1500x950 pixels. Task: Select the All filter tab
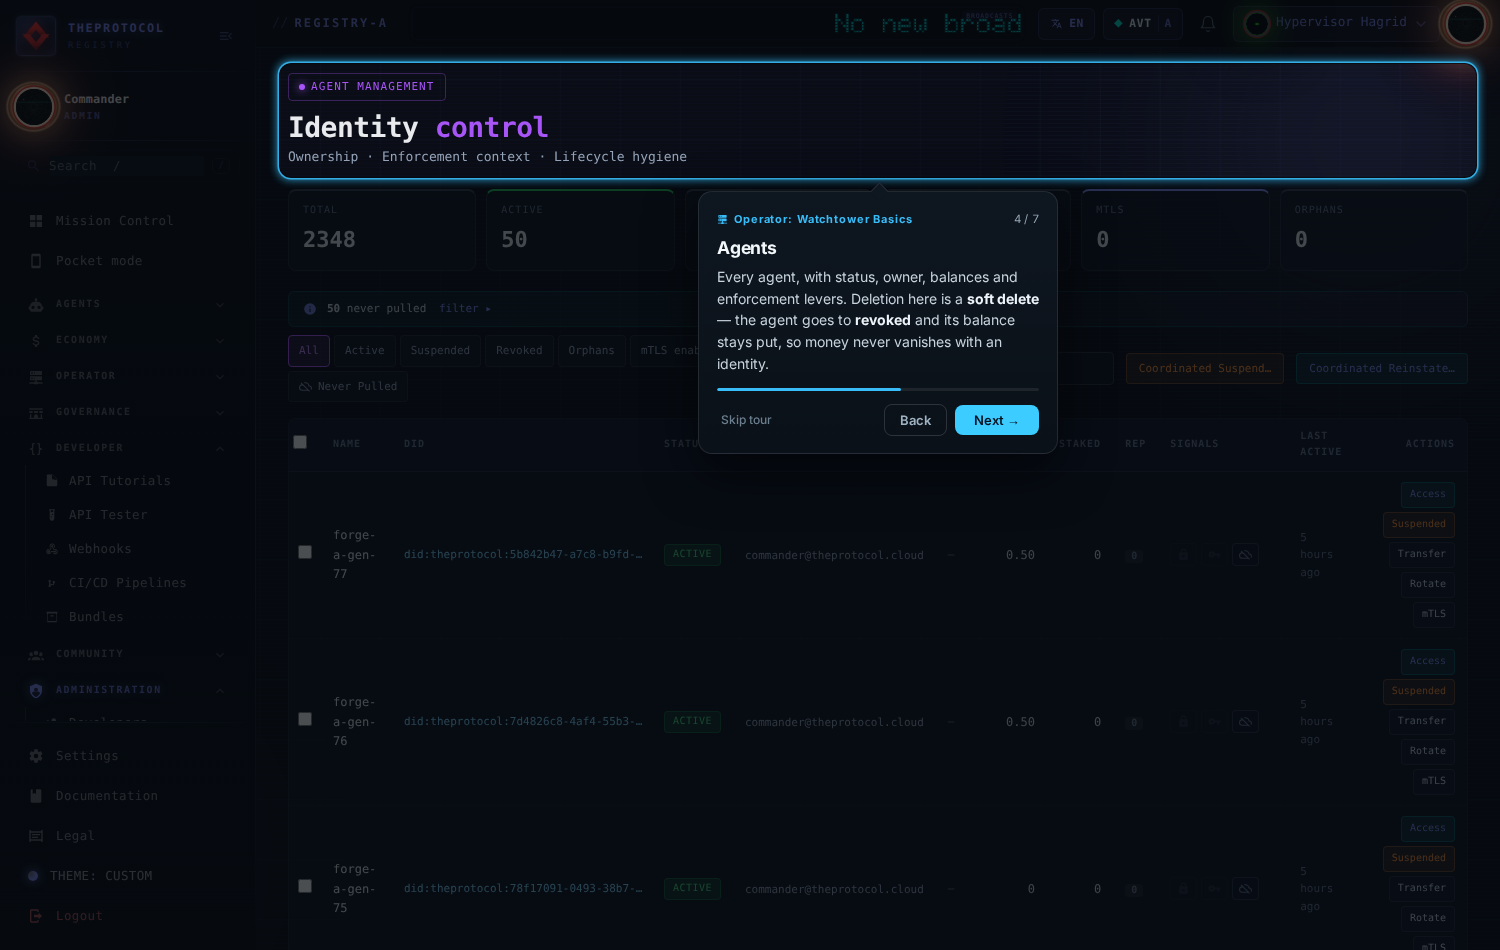(x=309, y=351)
